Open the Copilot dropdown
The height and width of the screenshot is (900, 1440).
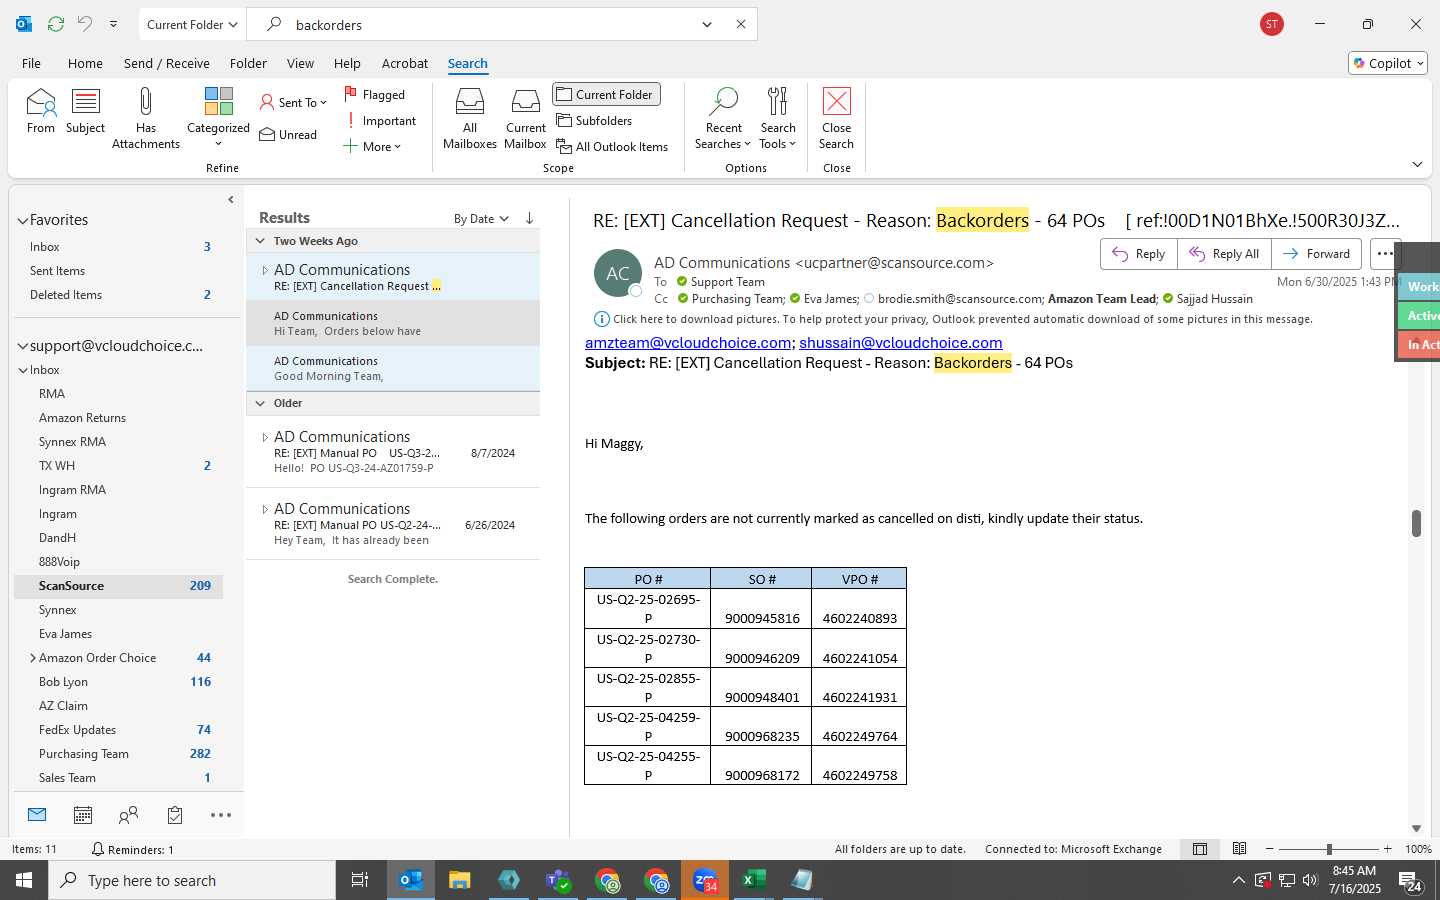[x=1388, y=63]
